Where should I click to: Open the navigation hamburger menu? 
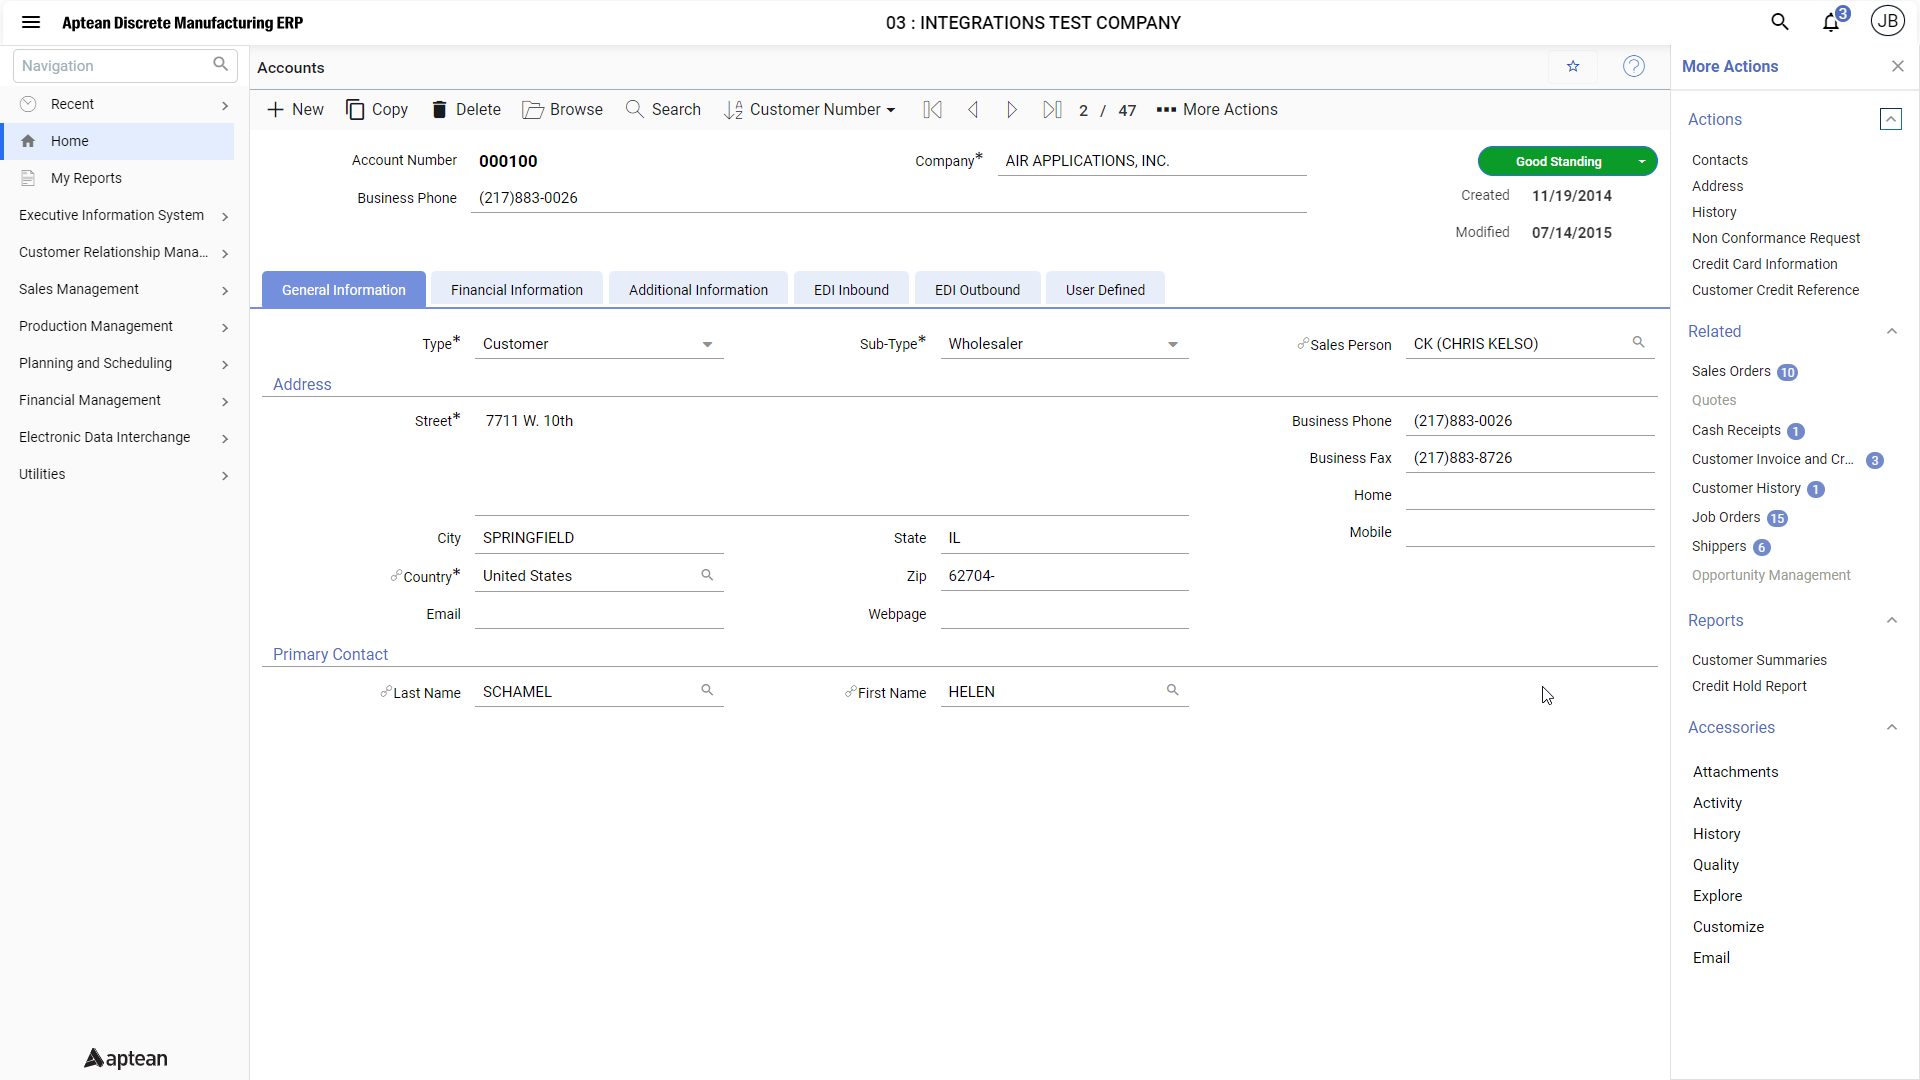[31, 22]
